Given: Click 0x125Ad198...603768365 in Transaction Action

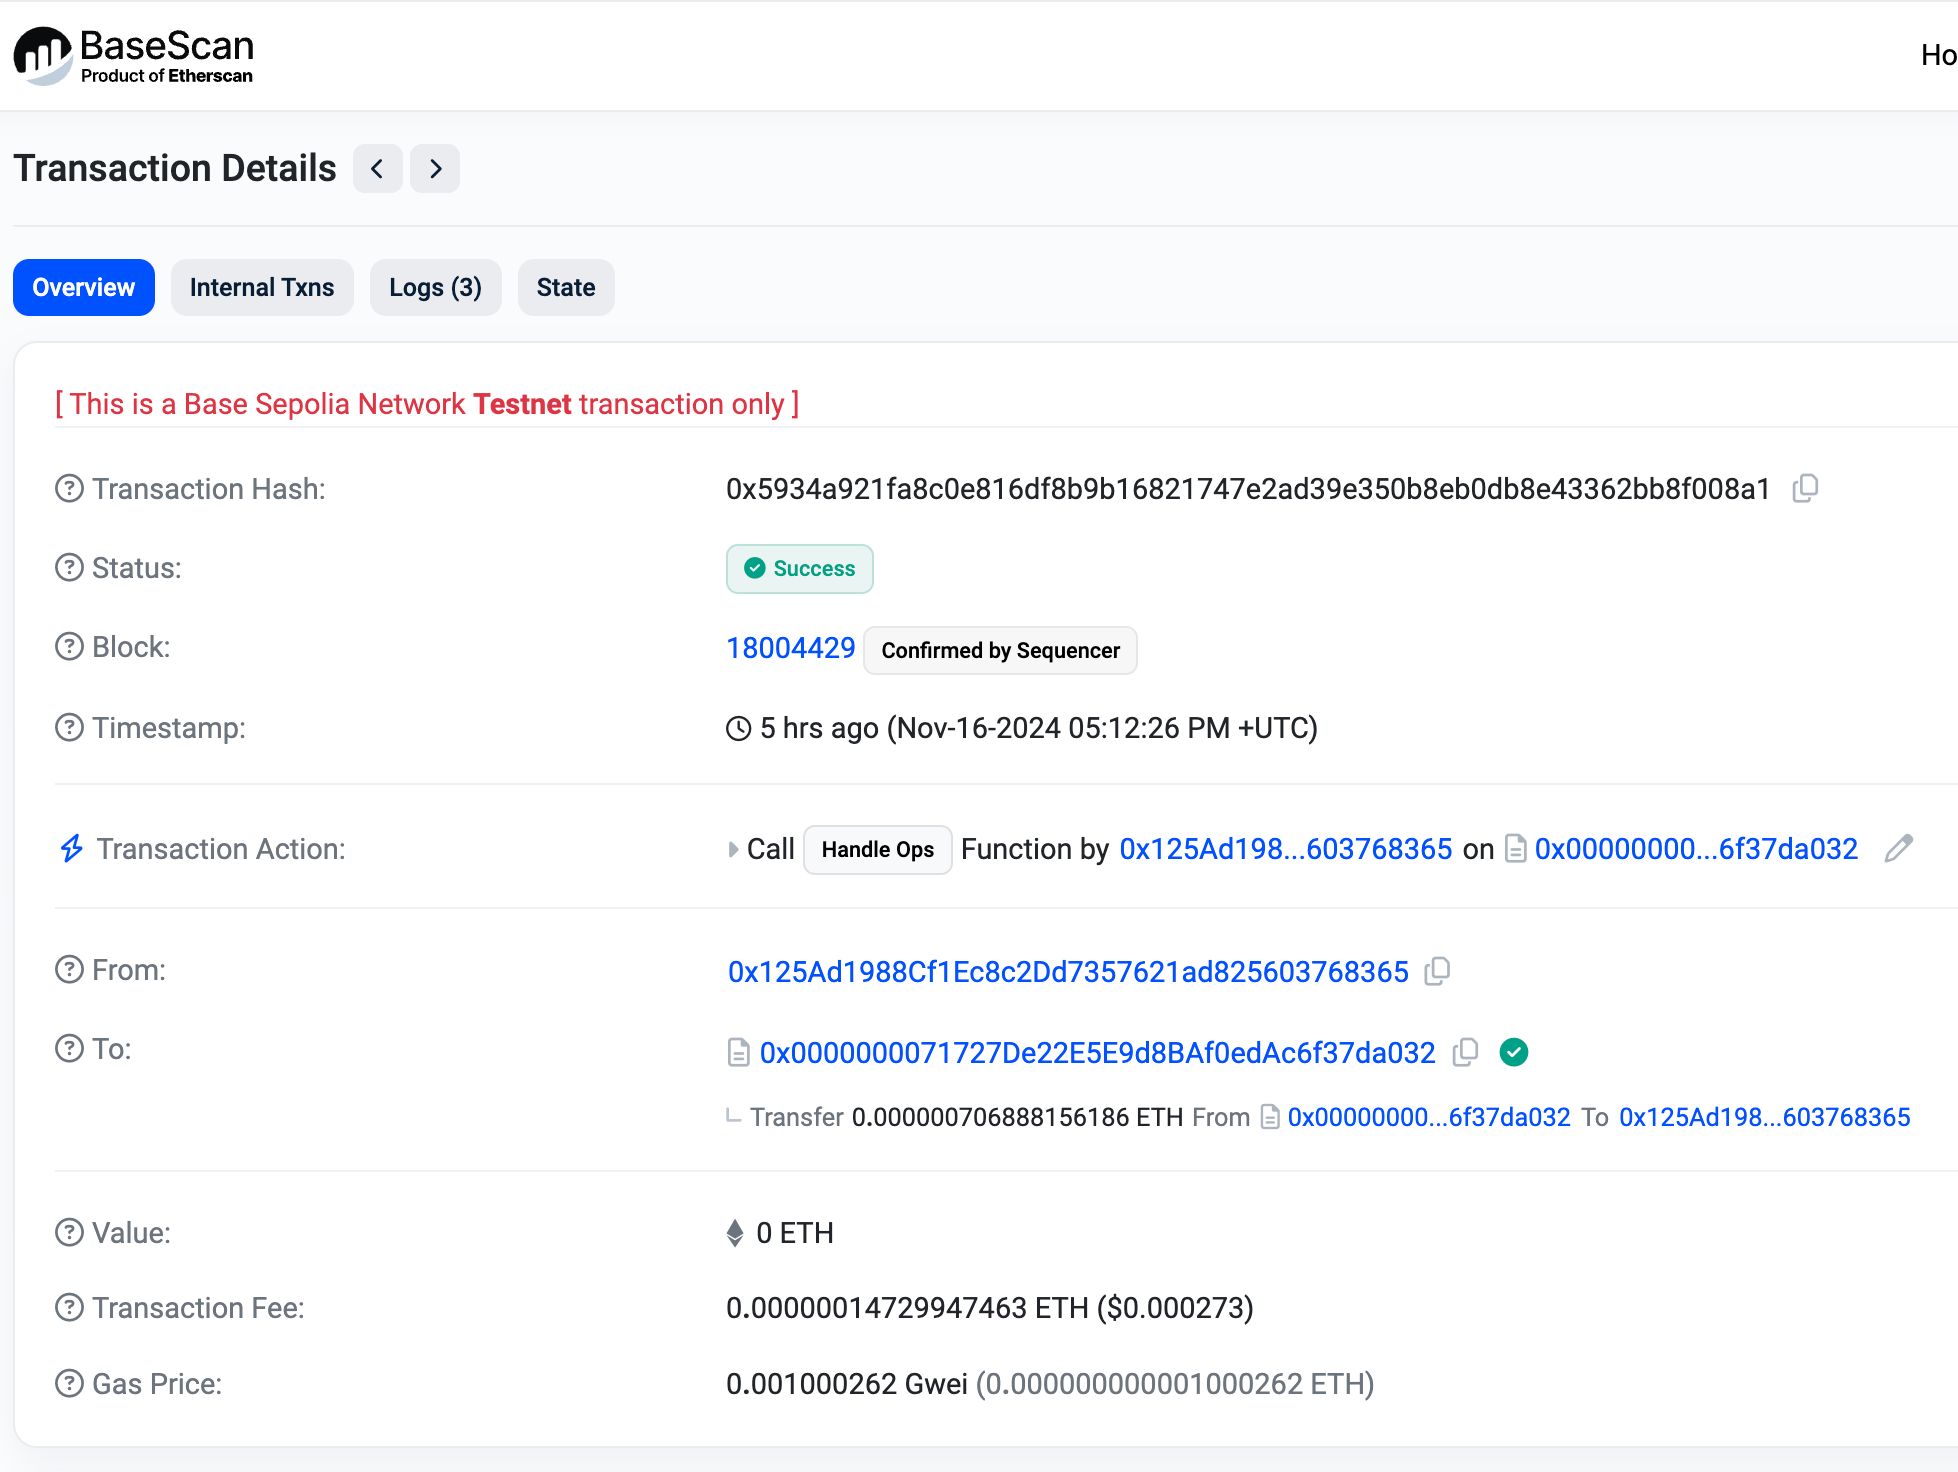Looking at the screenshot, I should click(1285, 849).
